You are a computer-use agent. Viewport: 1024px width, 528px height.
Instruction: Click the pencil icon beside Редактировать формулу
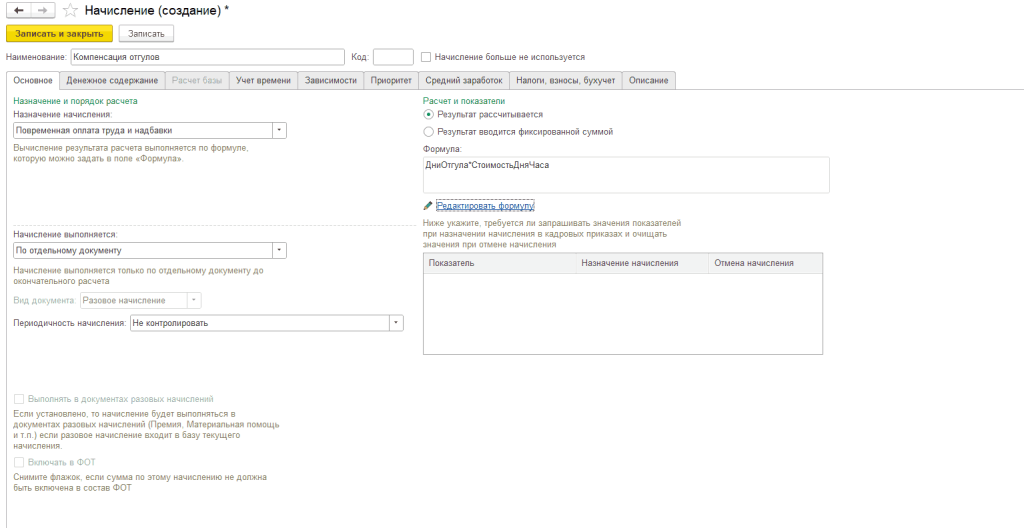click(428, 205)
